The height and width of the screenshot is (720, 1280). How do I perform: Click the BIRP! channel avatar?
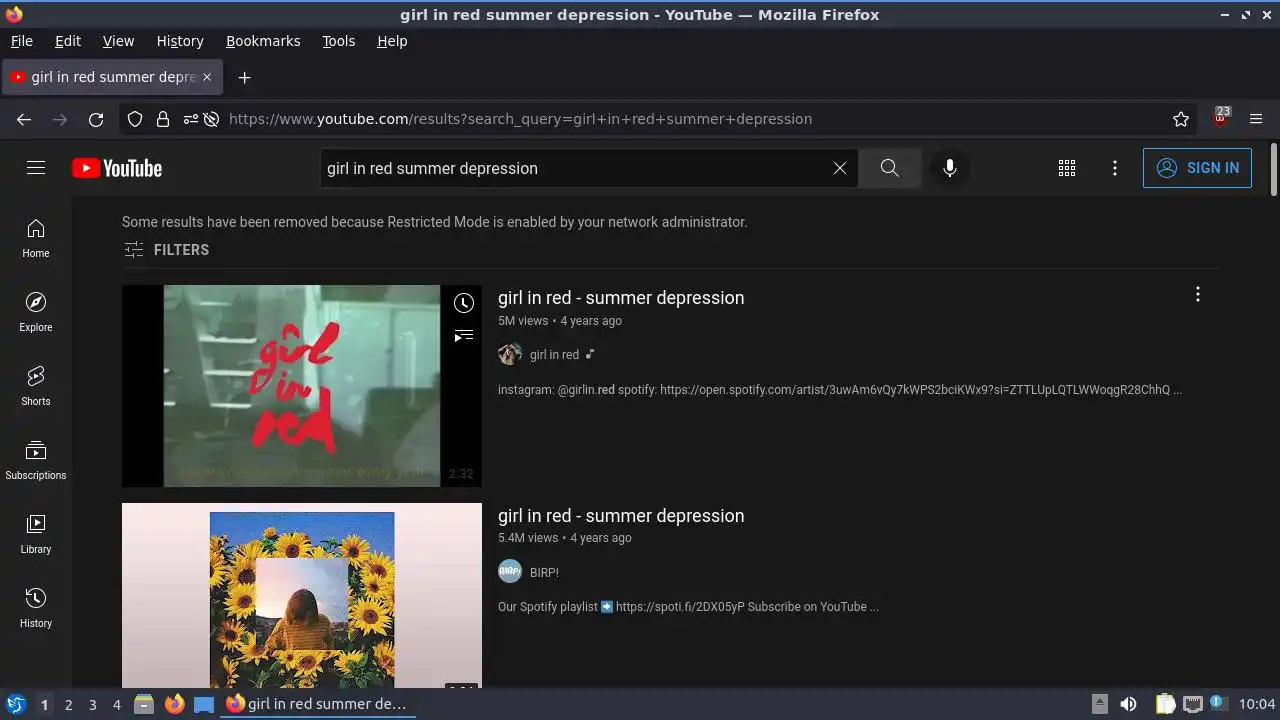click(510, 572)
